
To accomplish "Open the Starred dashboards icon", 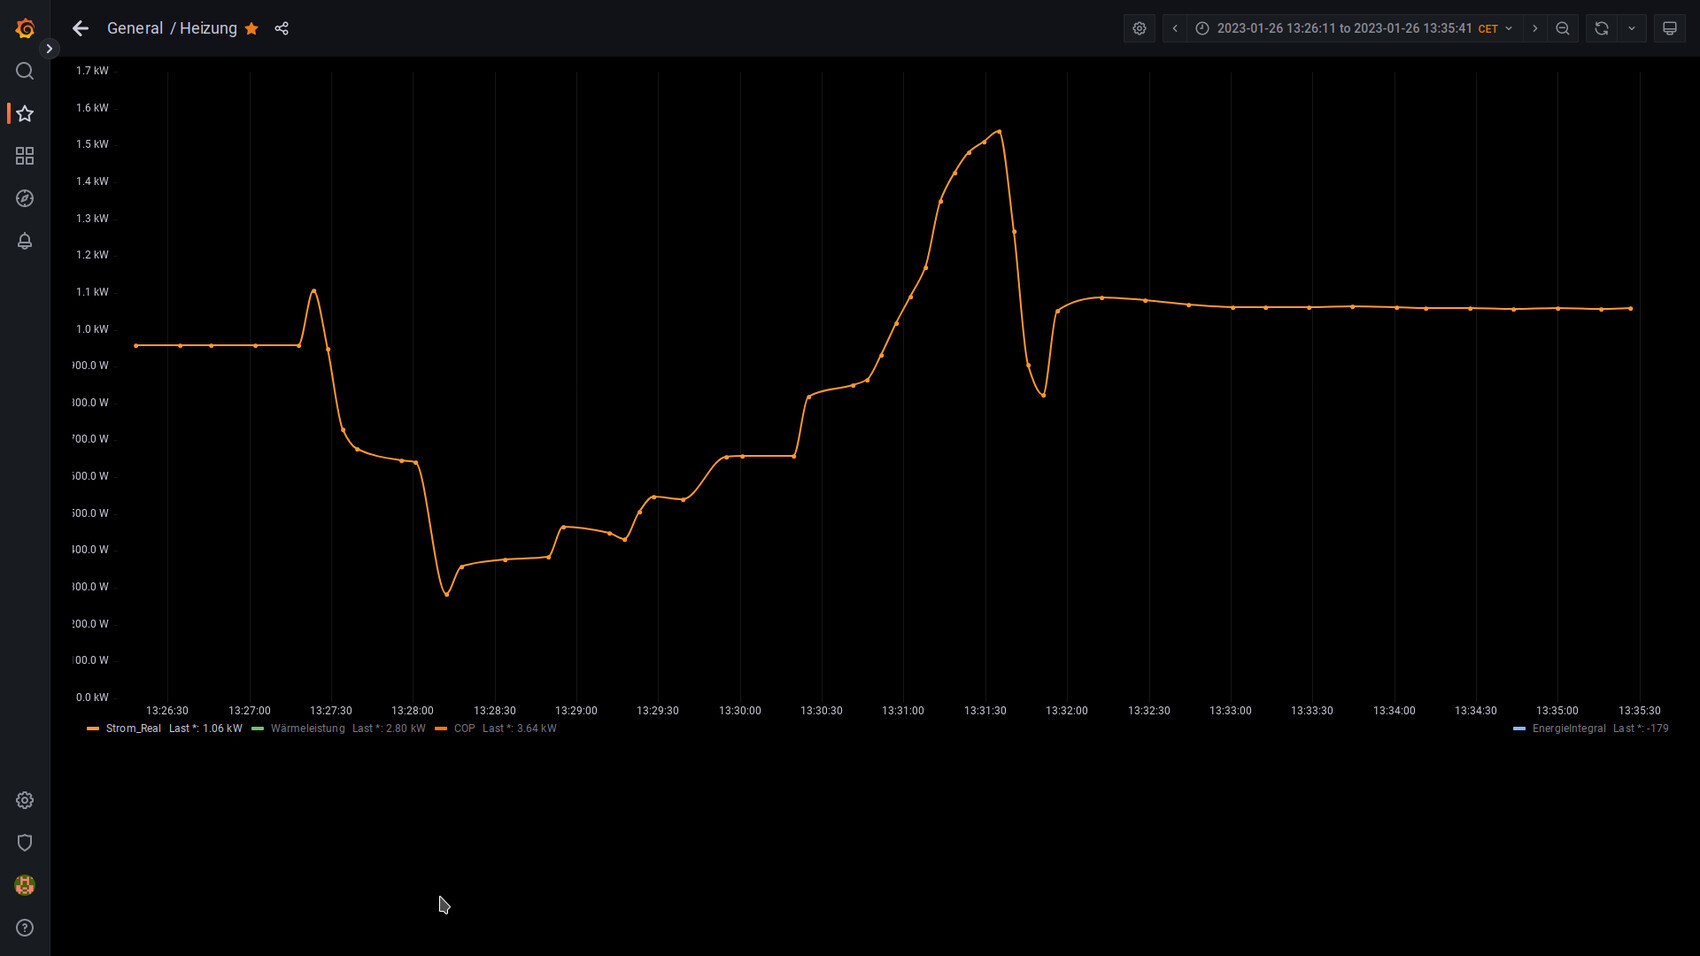I will 25,114.
